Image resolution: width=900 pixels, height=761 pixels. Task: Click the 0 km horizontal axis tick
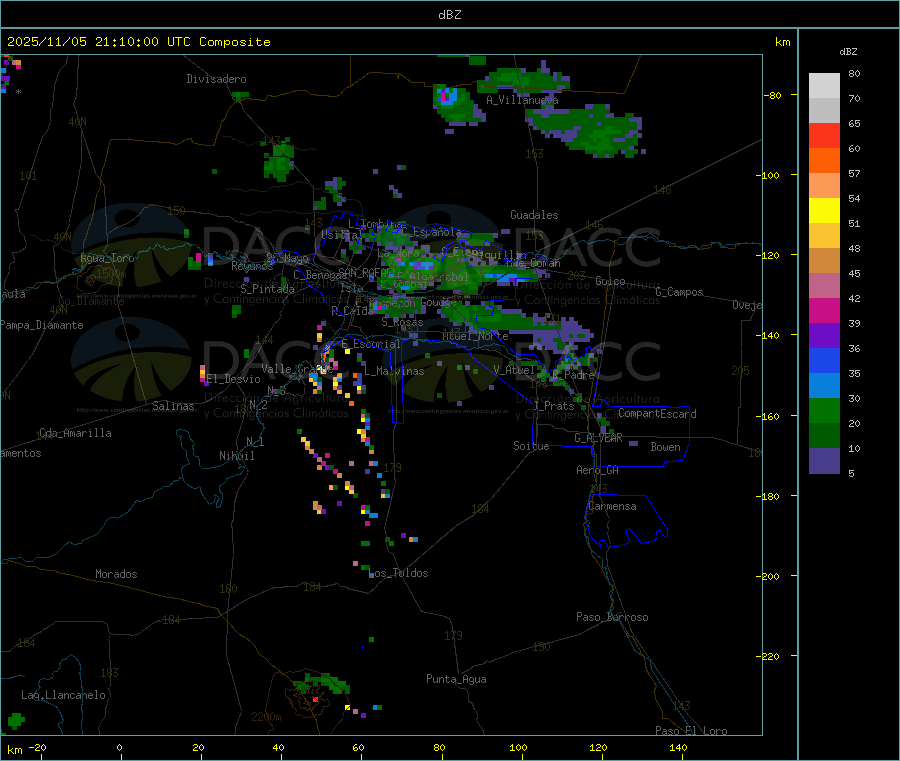[119, 747]
